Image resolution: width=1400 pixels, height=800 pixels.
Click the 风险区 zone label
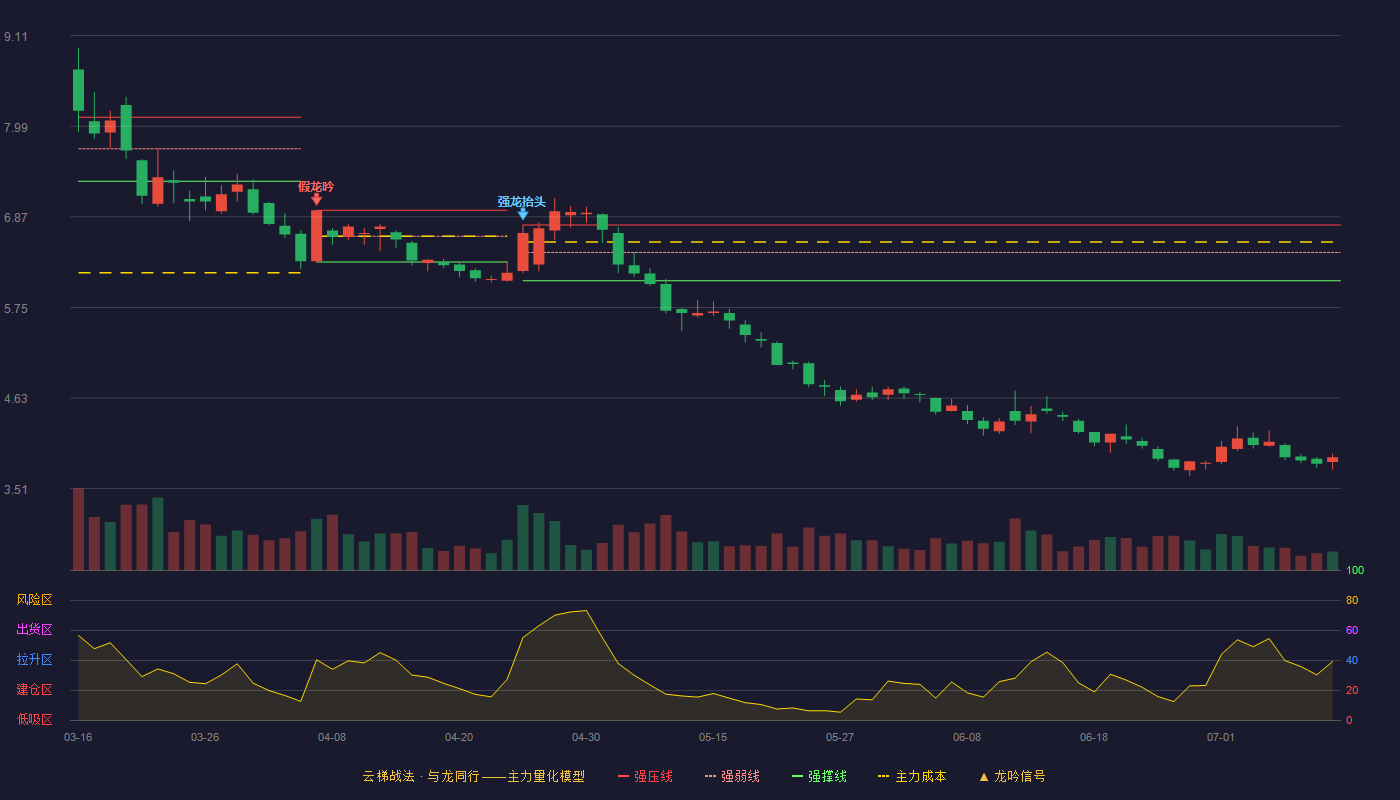pyautogui.click(x=34, y=600)
